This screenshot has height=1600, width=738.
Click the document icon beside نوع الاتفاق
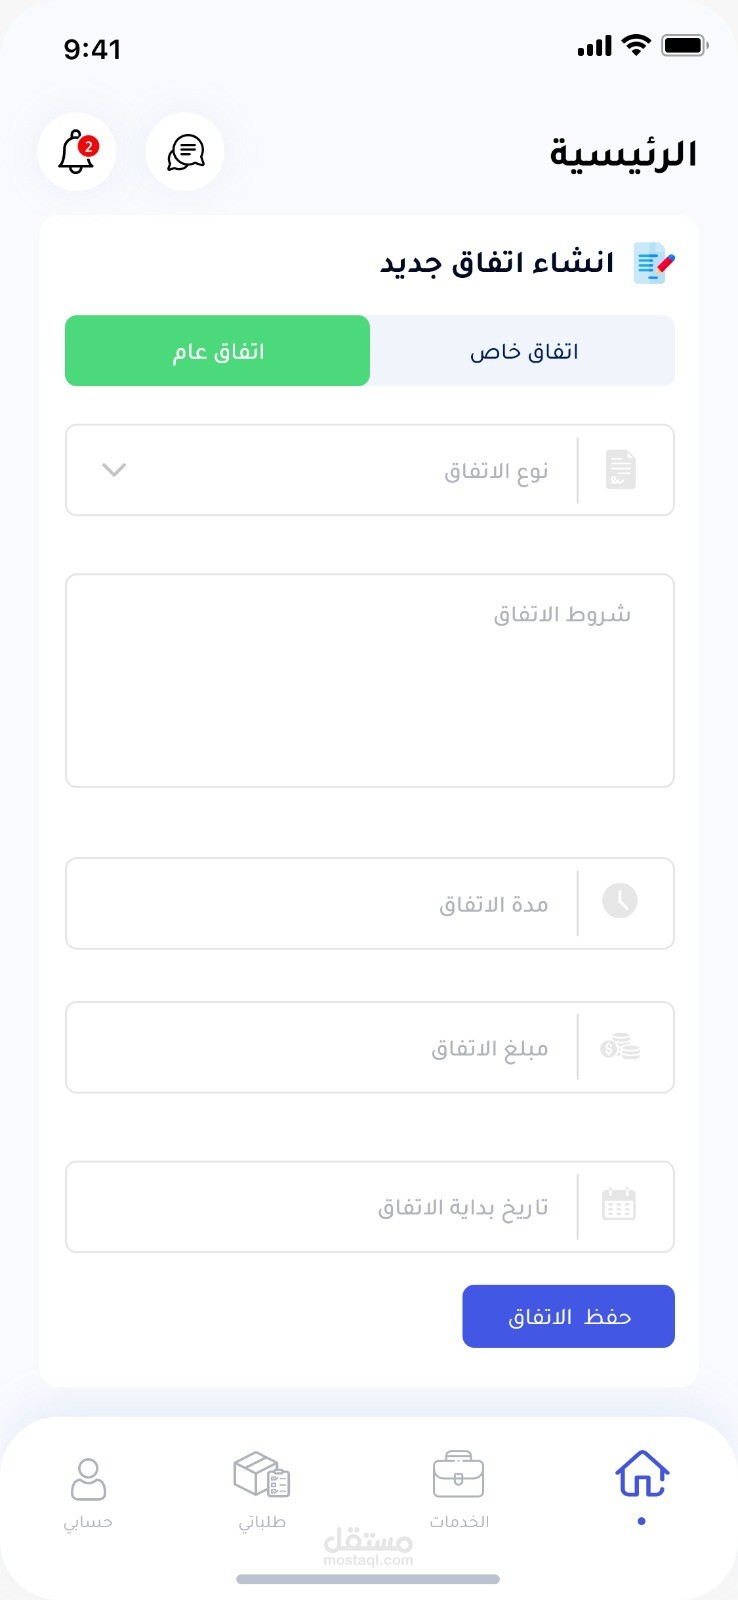point(620,469)
